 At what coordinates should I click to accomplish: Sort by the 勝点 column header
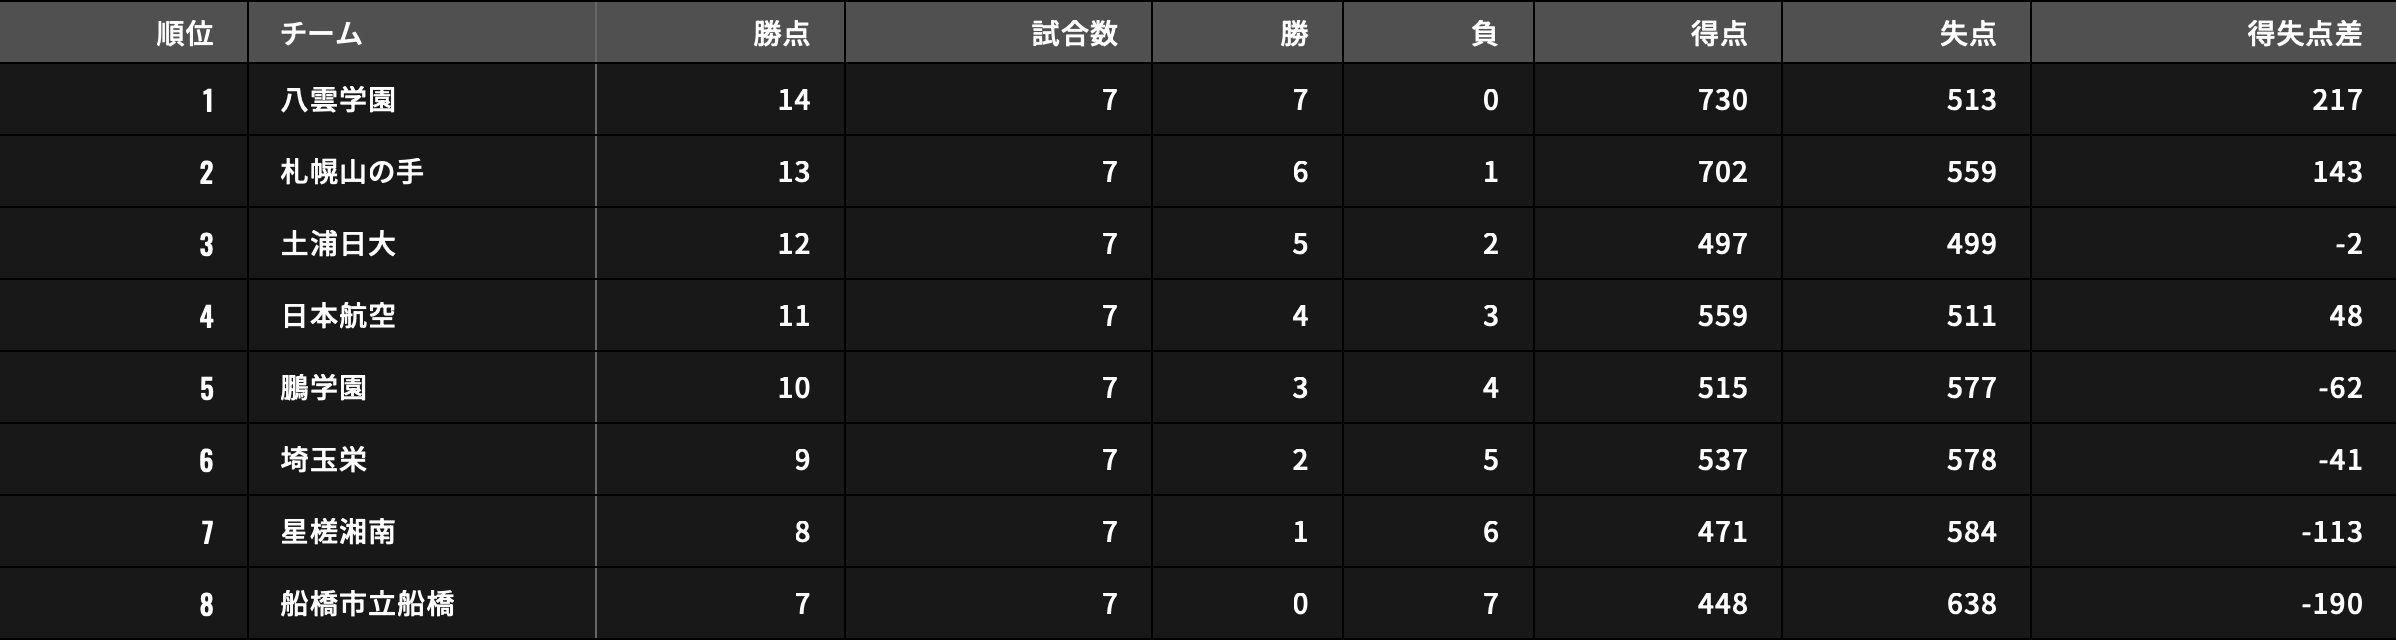[x=781, y=34]
